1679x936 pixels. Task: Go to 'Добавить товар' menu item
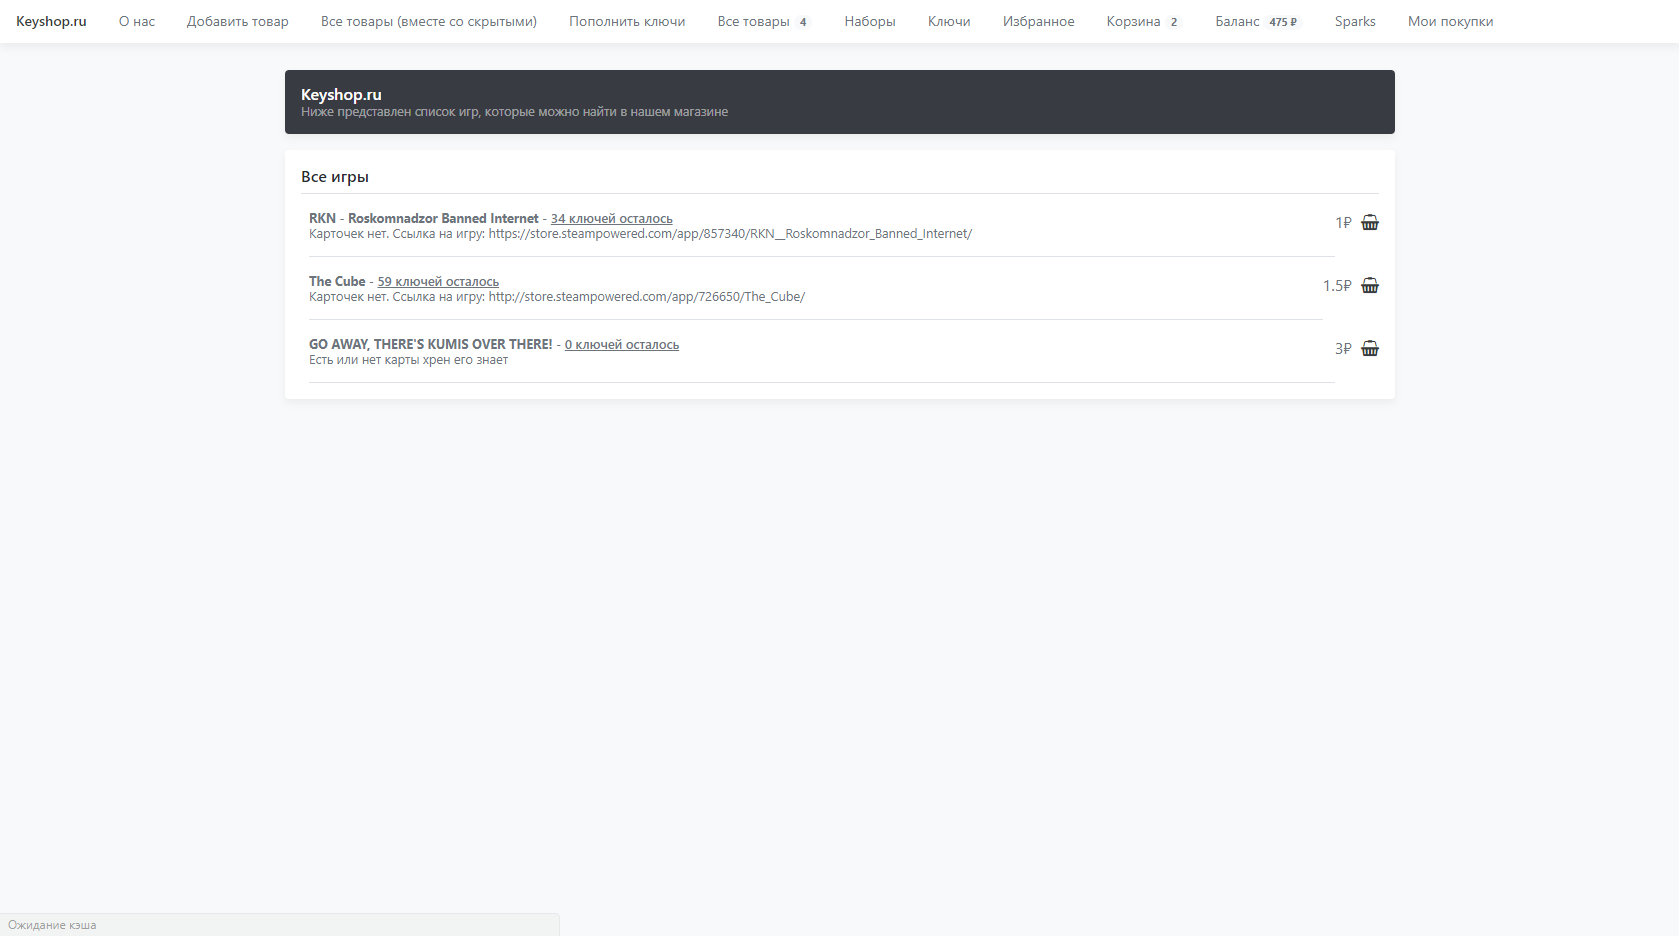click(237, 22)
